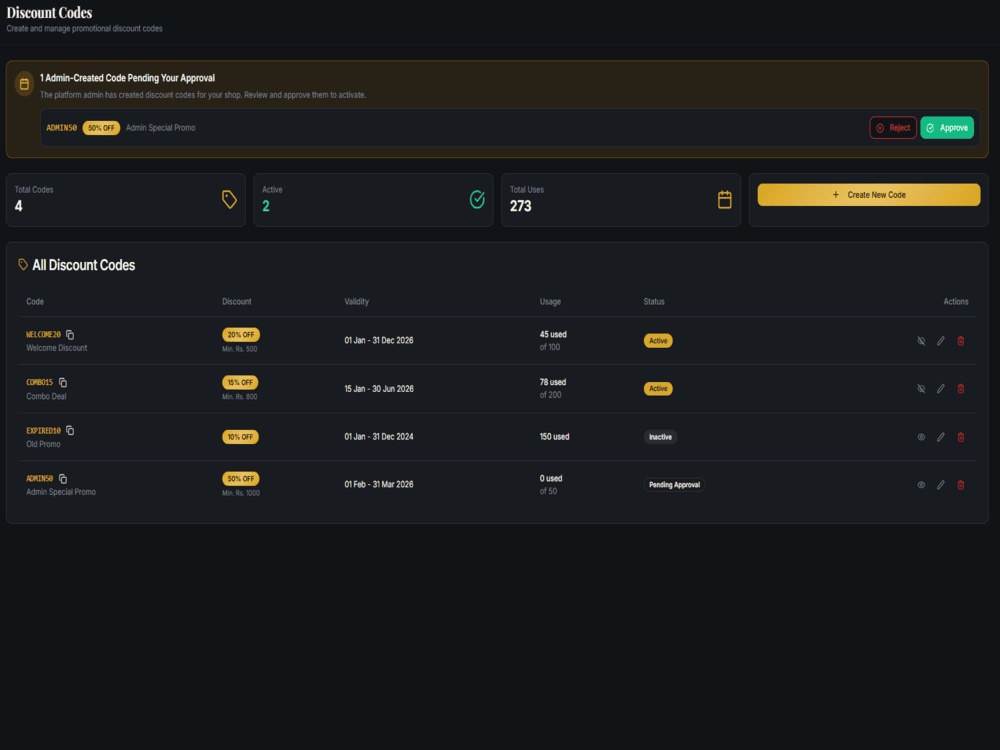Deactivate WELCOME20 via eye-off icon
1000x750 pixels.
(x=922, y=341)
